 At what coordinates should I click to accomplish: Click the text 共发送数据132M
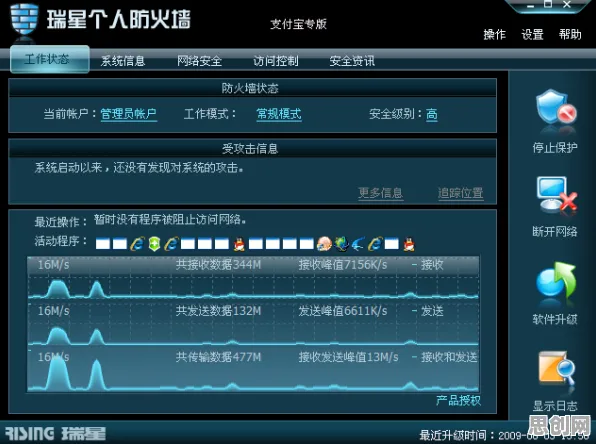(x=218, y=311)
